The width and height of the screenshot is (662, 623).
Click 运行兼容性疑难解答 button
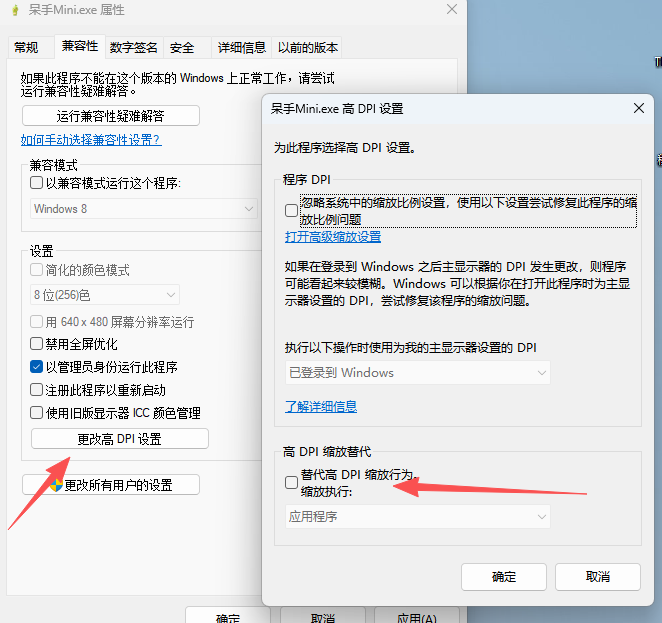coord(111,116)
